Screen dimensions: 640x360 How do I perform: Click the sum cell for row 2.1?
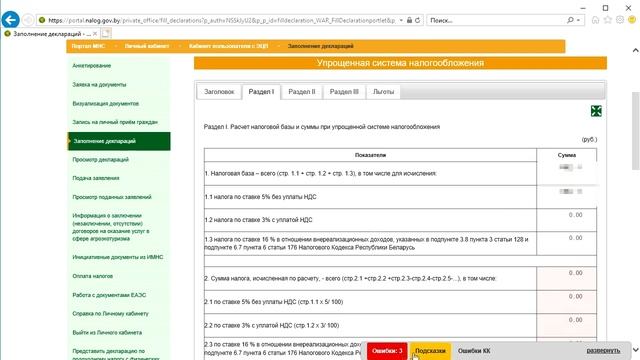point(567,302)
